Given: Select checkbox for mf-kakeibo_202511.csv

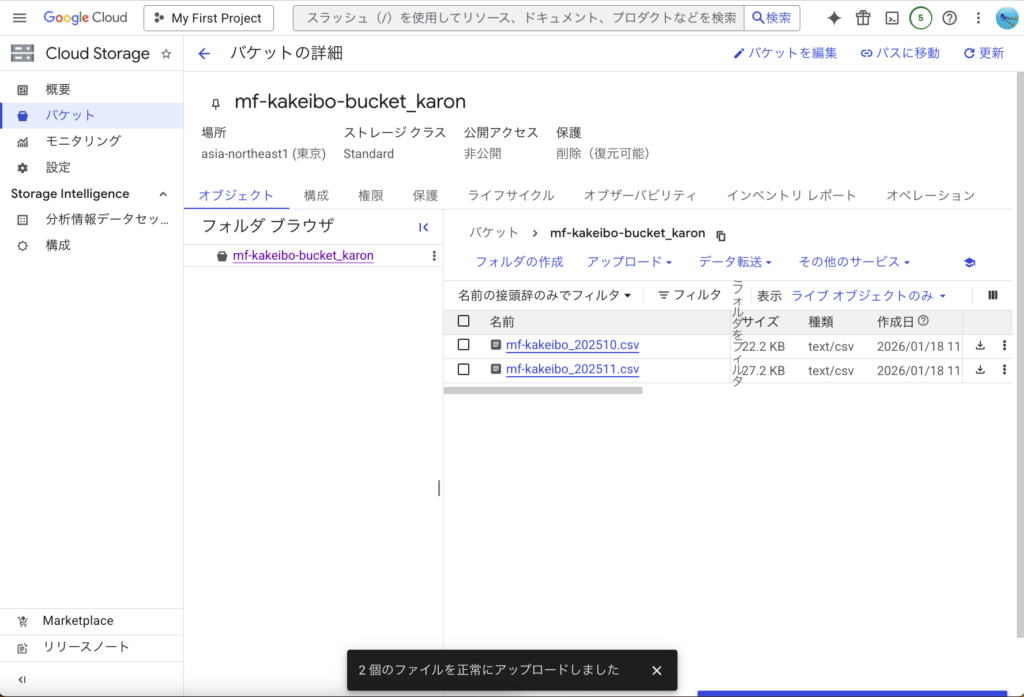Looking at the screenshot, I should coord(463,369).
